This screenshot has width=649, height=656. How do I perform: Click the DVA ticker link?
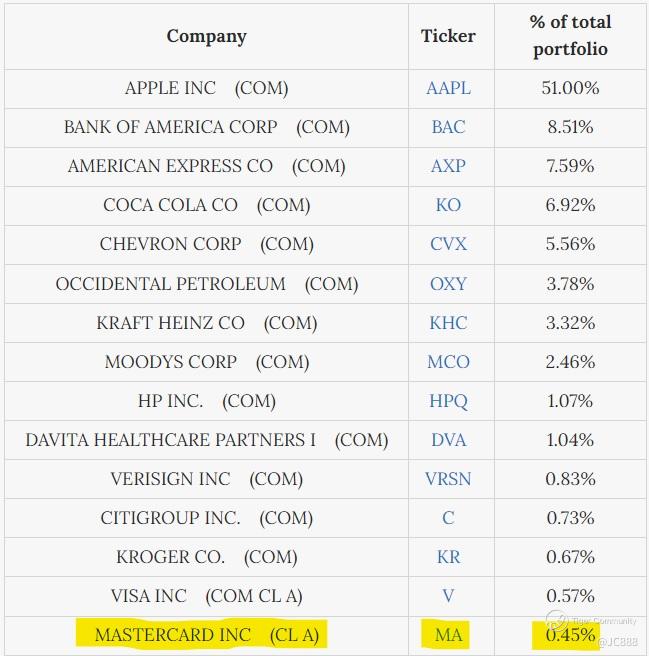click(448, 440)
